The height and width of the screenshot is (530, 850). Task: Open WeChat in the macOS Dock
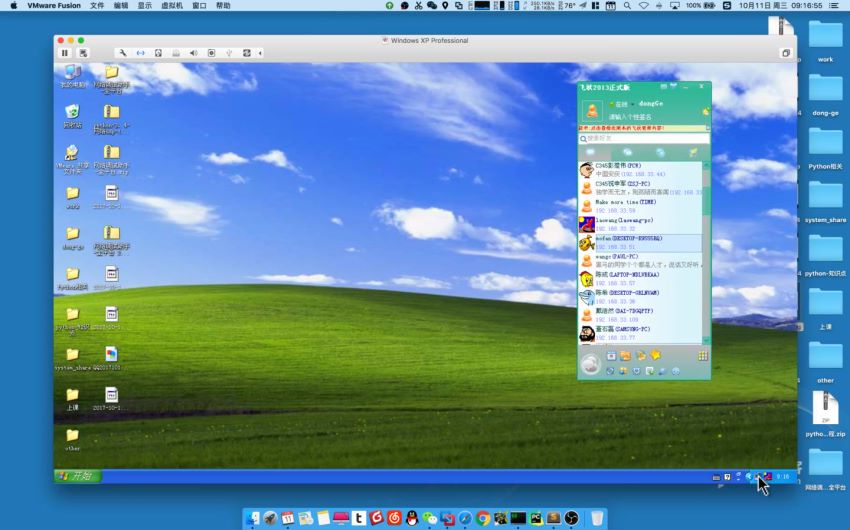point(429,518)
